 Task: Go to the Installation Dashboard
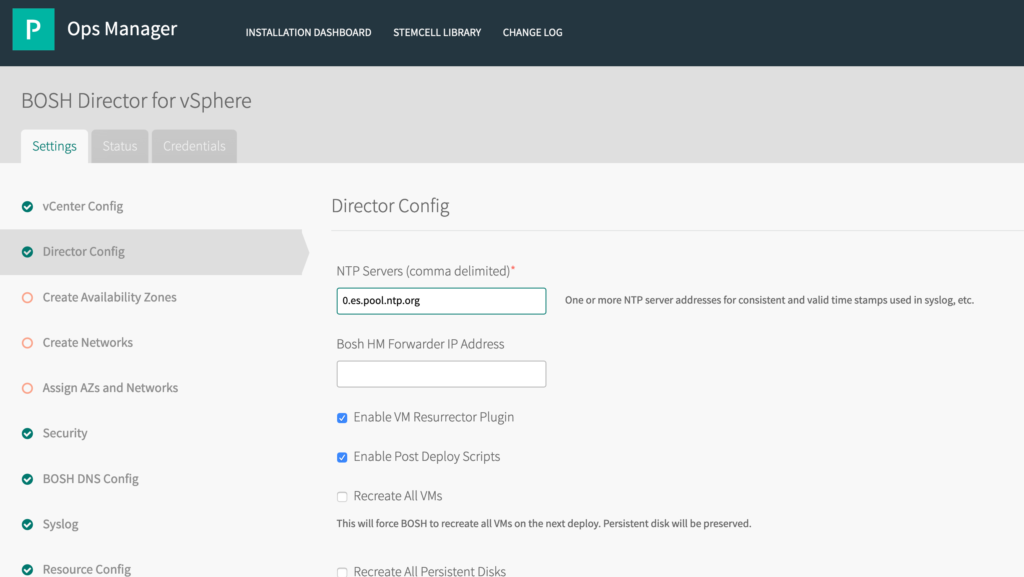tap(308, 32)
